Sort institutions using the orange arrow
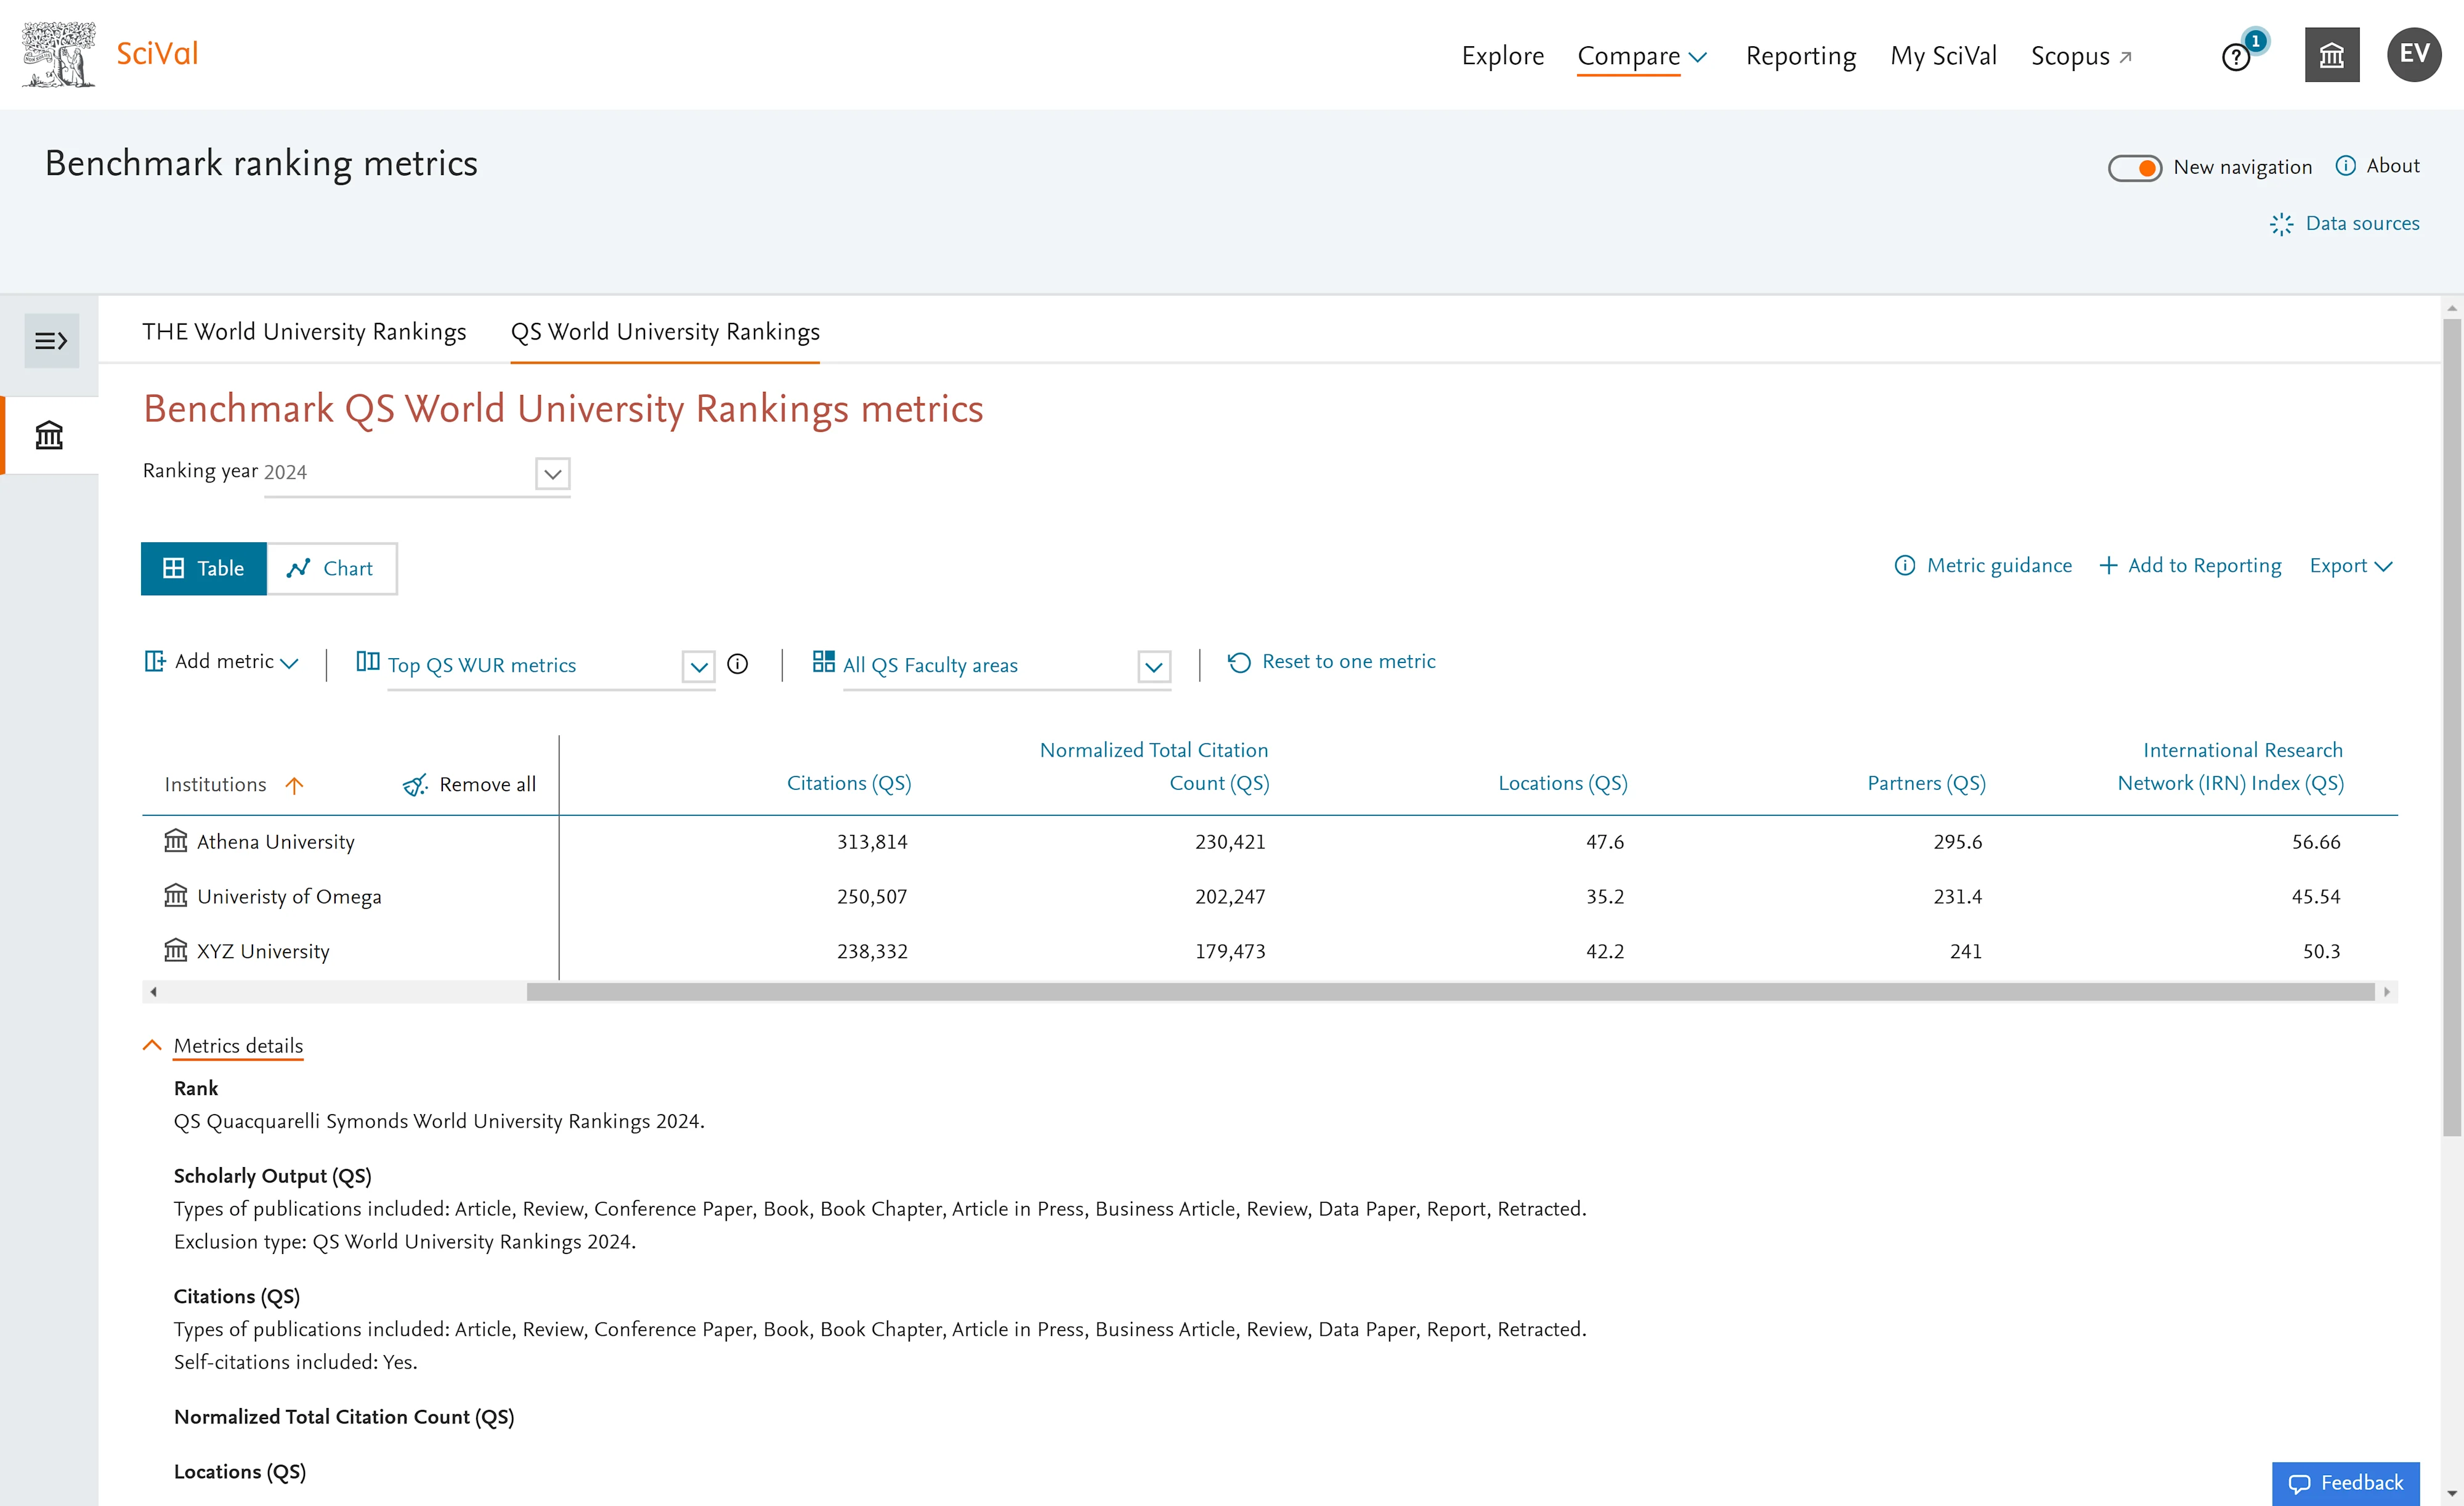 [294, 785]
